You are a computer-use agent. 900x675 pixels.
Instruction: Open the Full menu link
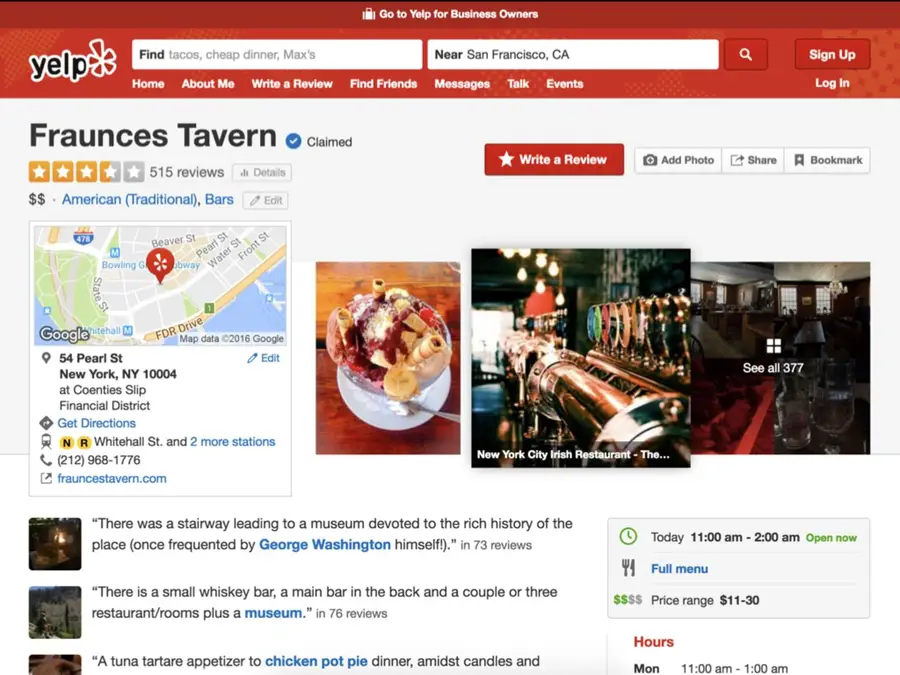click(680, 569)
